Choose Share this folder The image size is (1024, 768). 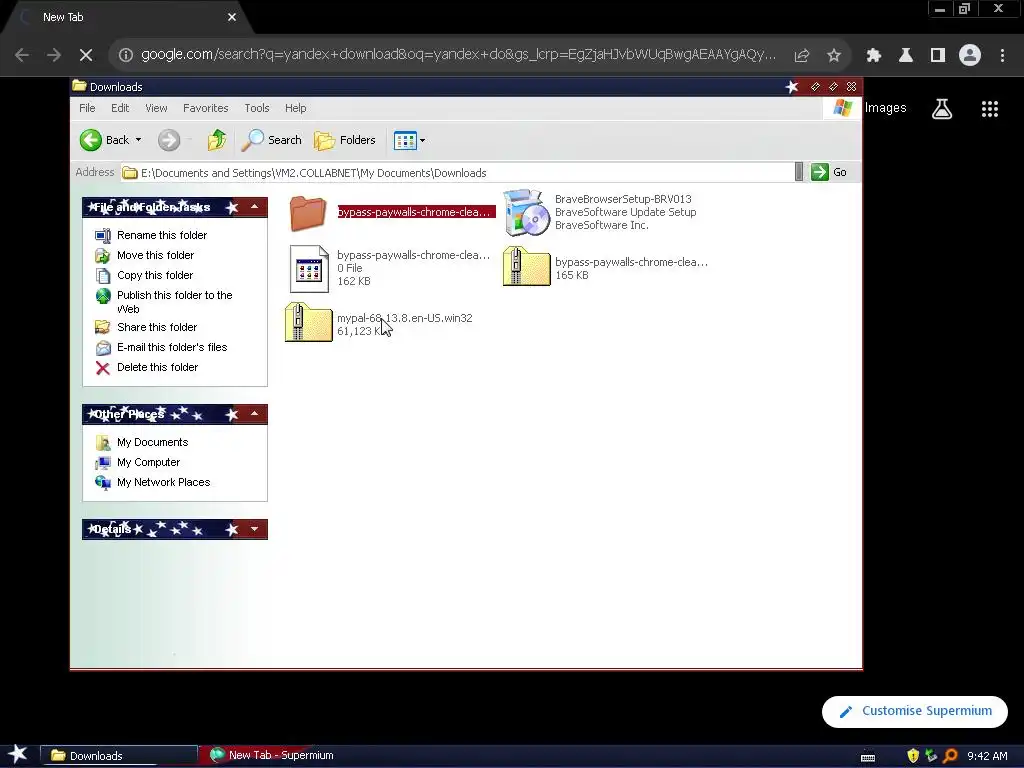[x=157, y=327]
